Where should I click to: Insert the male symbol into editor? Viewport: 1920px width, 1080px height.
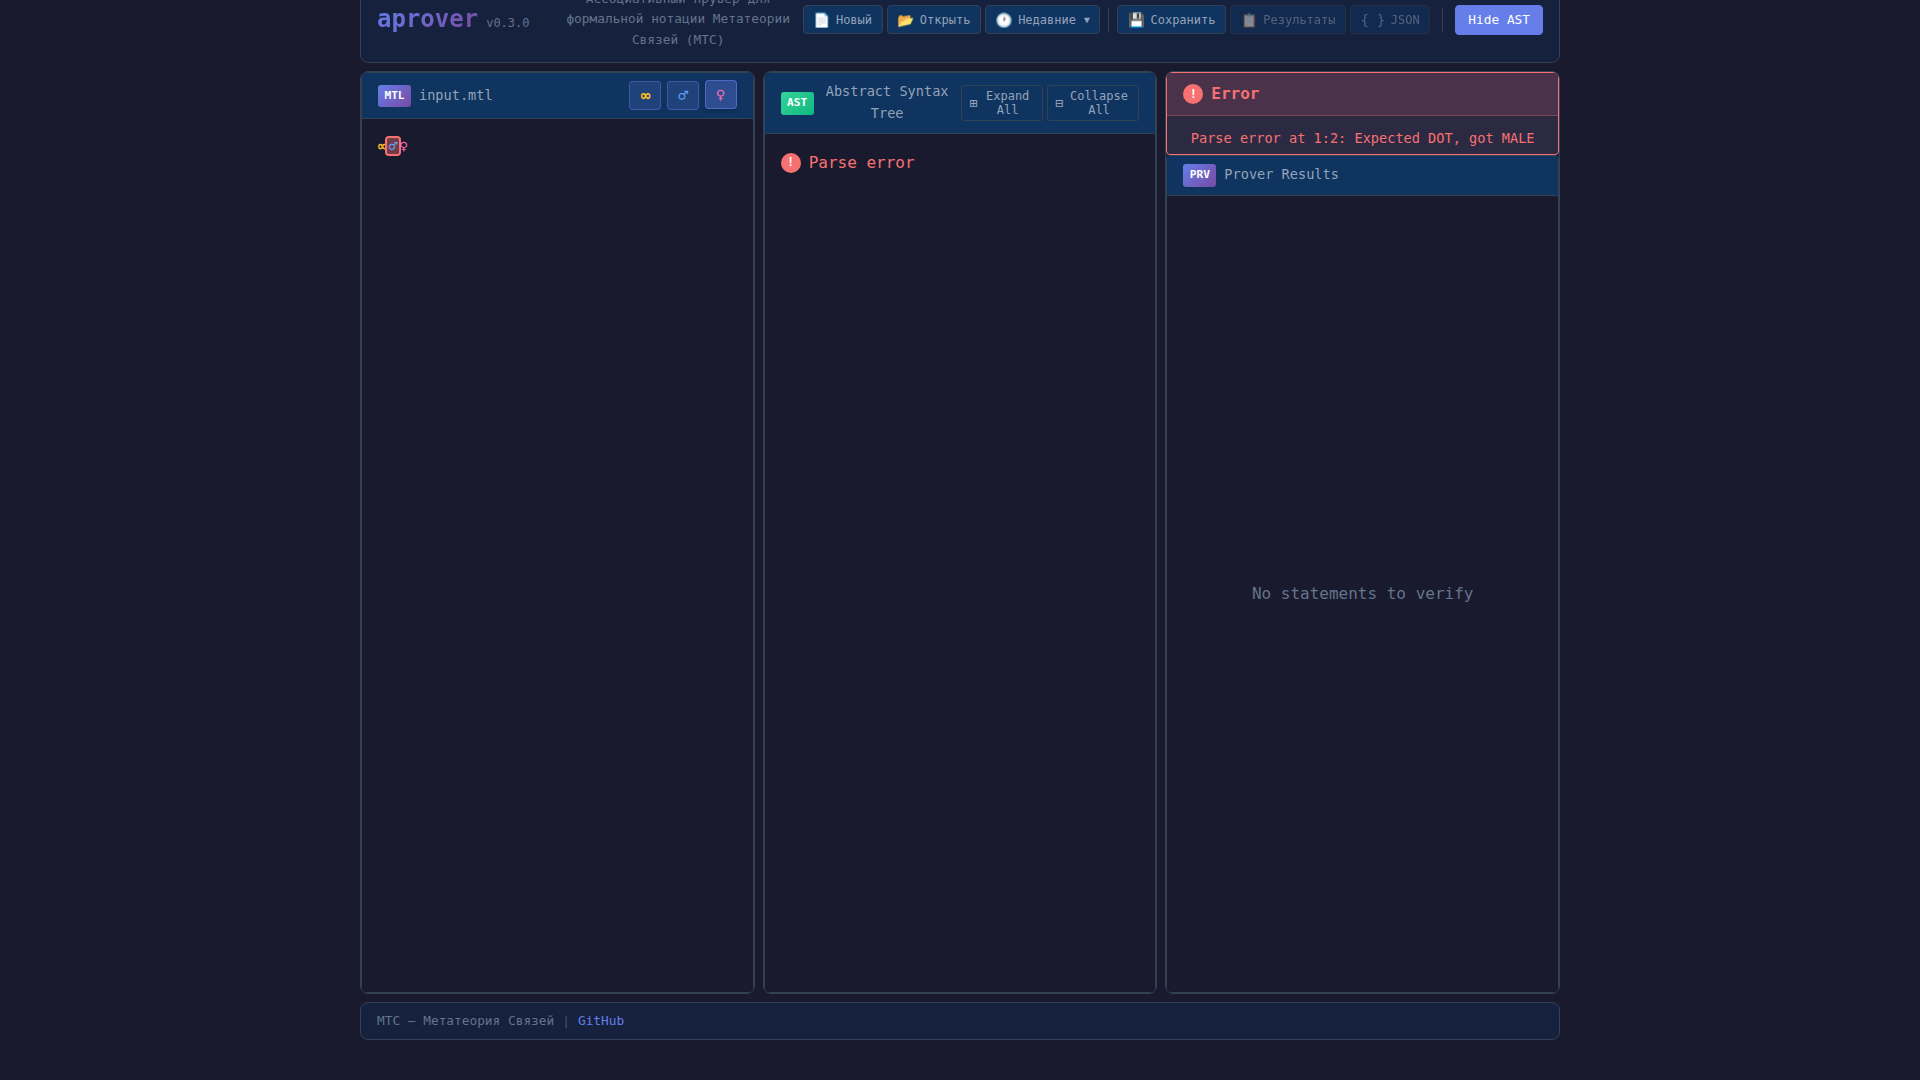pyautogui.click(x=683, y=96)
